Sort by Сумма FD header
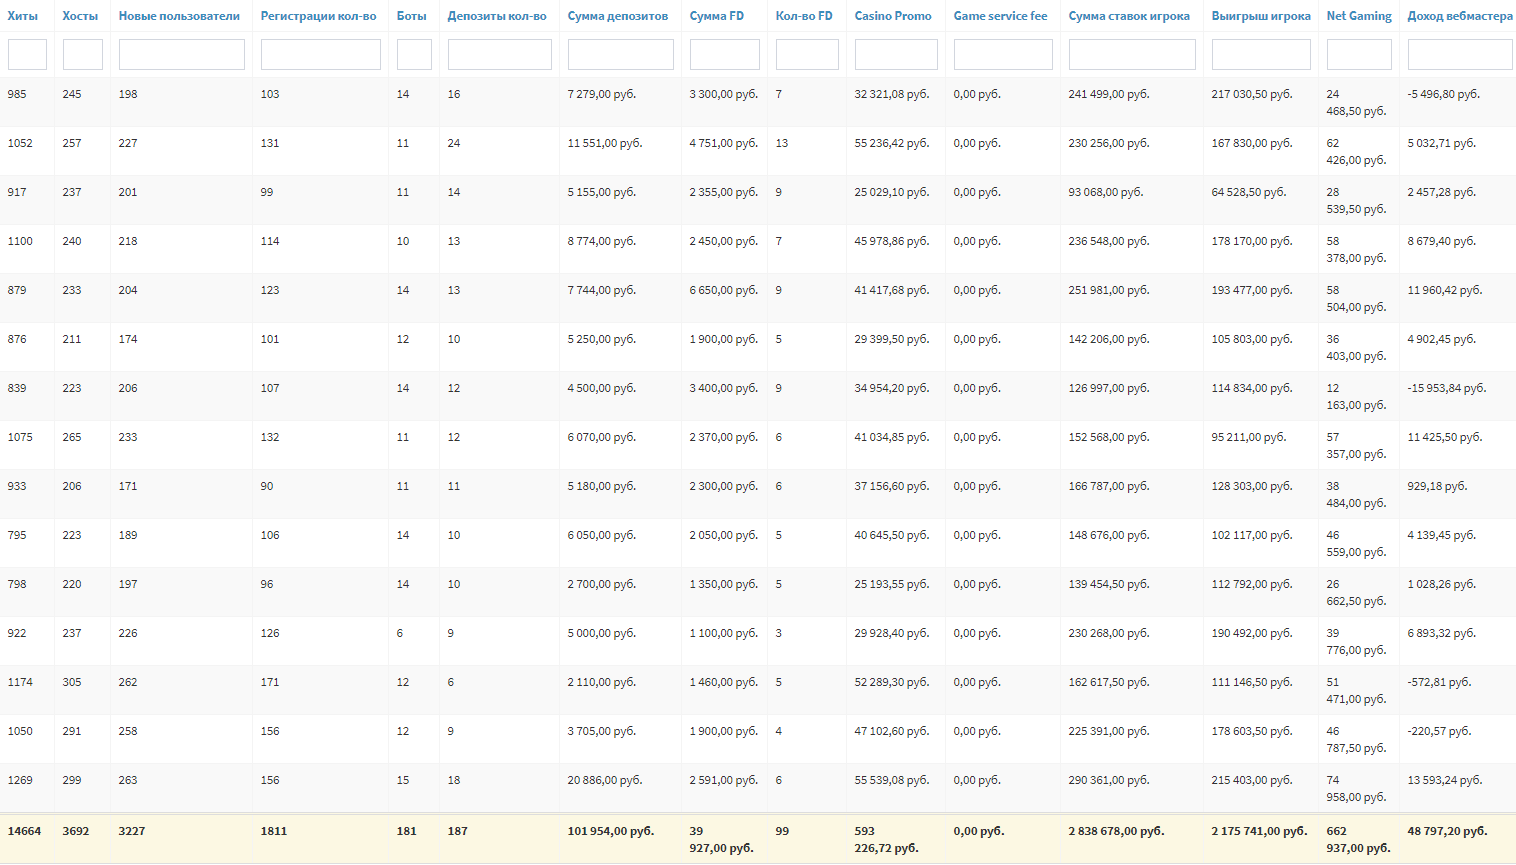The image size is (1516, 865). click(716, 16)
